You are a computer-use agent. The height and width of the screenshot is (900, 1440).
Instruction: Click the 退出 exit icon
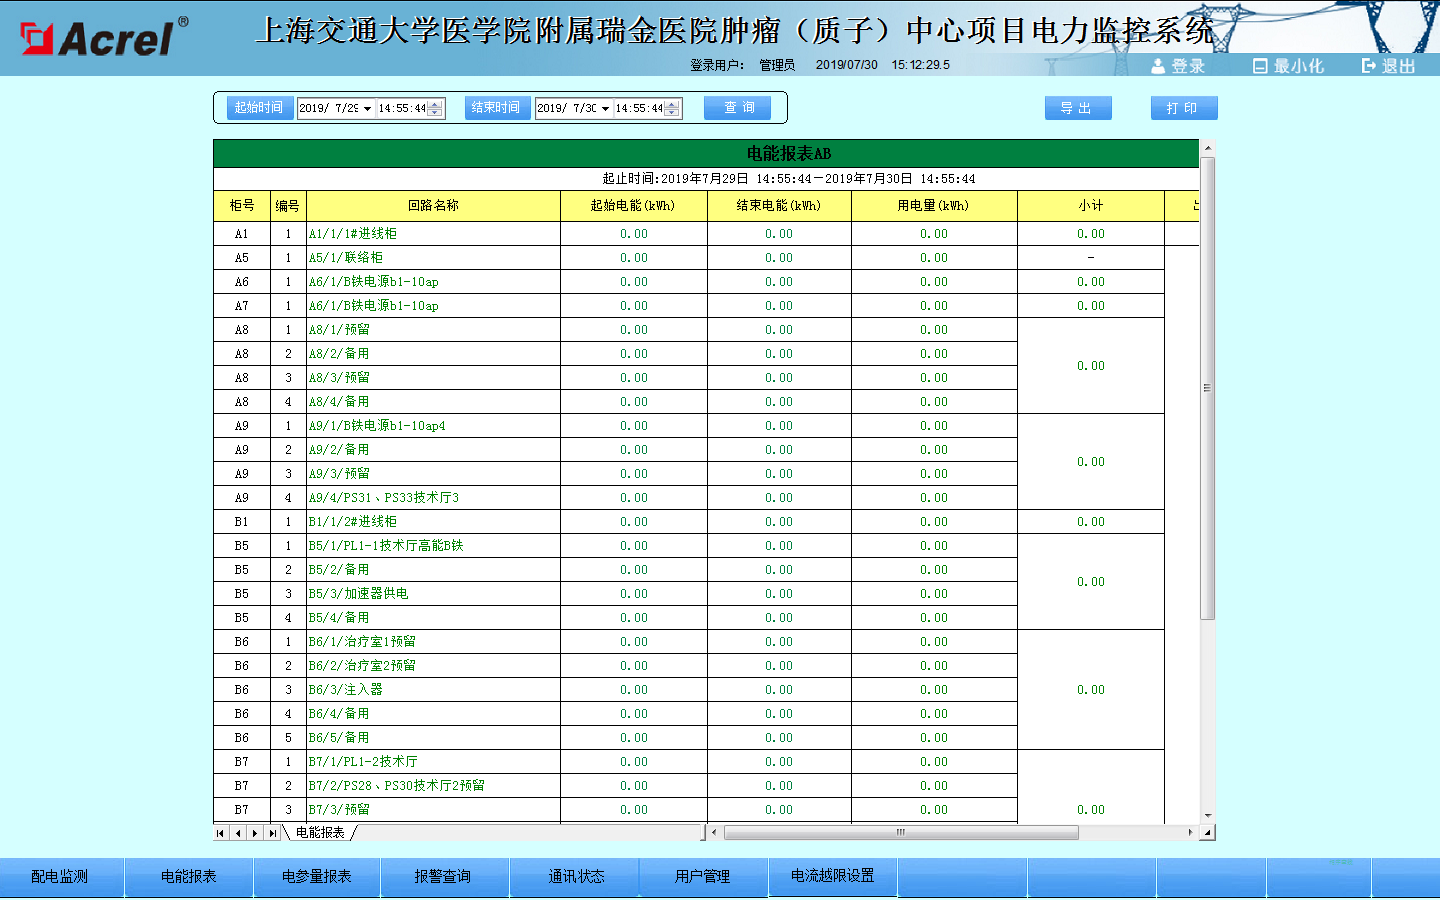[x=1369, y=66]
